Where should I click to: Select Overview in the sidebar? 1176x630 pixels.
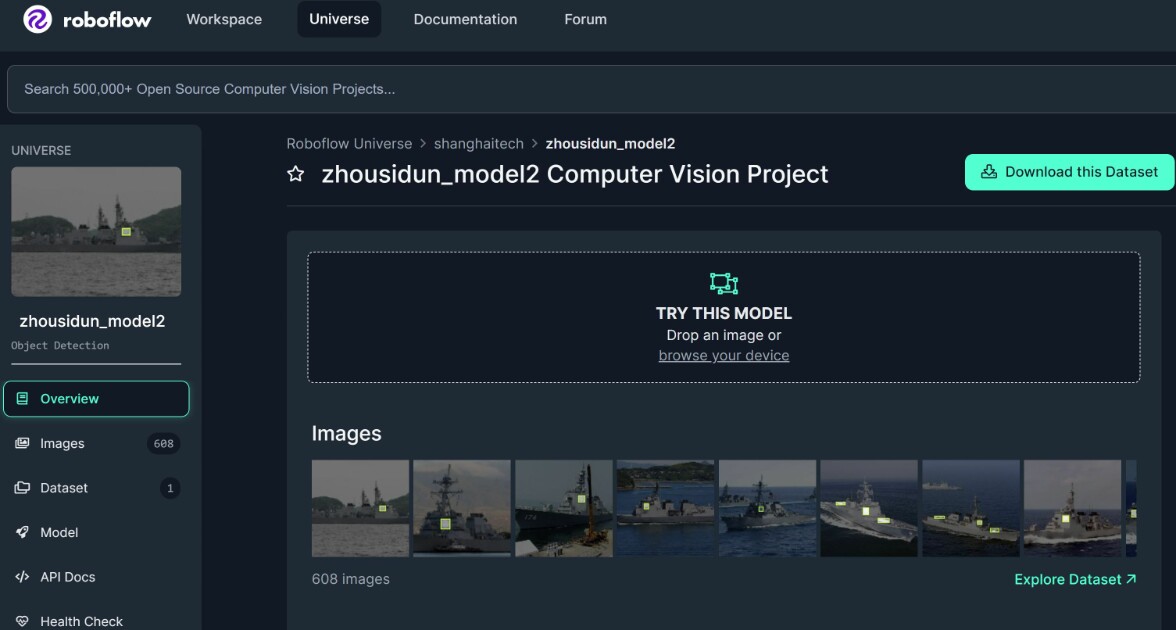tap(96, 398)
